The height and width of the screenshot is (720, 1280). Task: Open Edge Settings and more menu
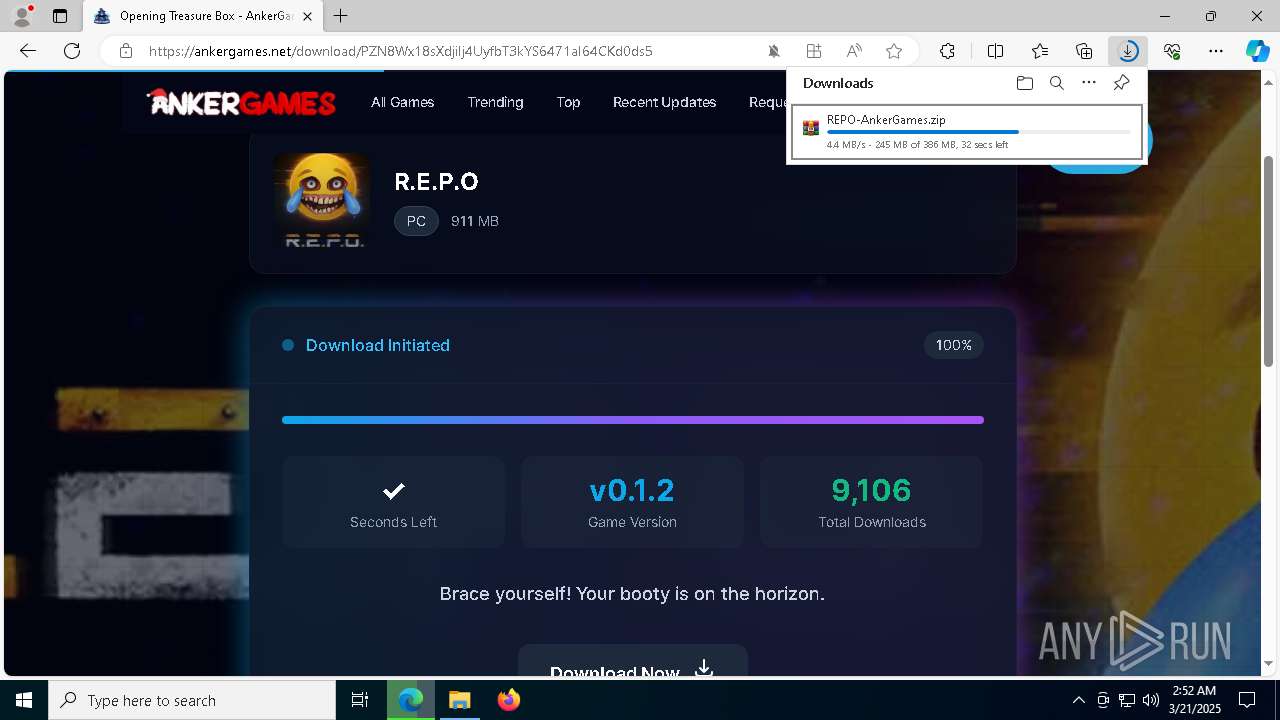click(1216, 51)
